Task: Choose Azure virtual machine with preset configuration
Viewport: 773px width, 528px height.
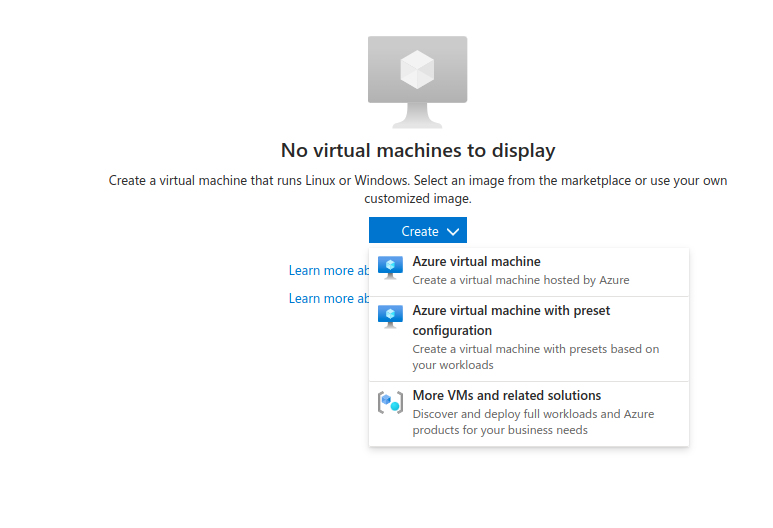Action: pos(528,339)
